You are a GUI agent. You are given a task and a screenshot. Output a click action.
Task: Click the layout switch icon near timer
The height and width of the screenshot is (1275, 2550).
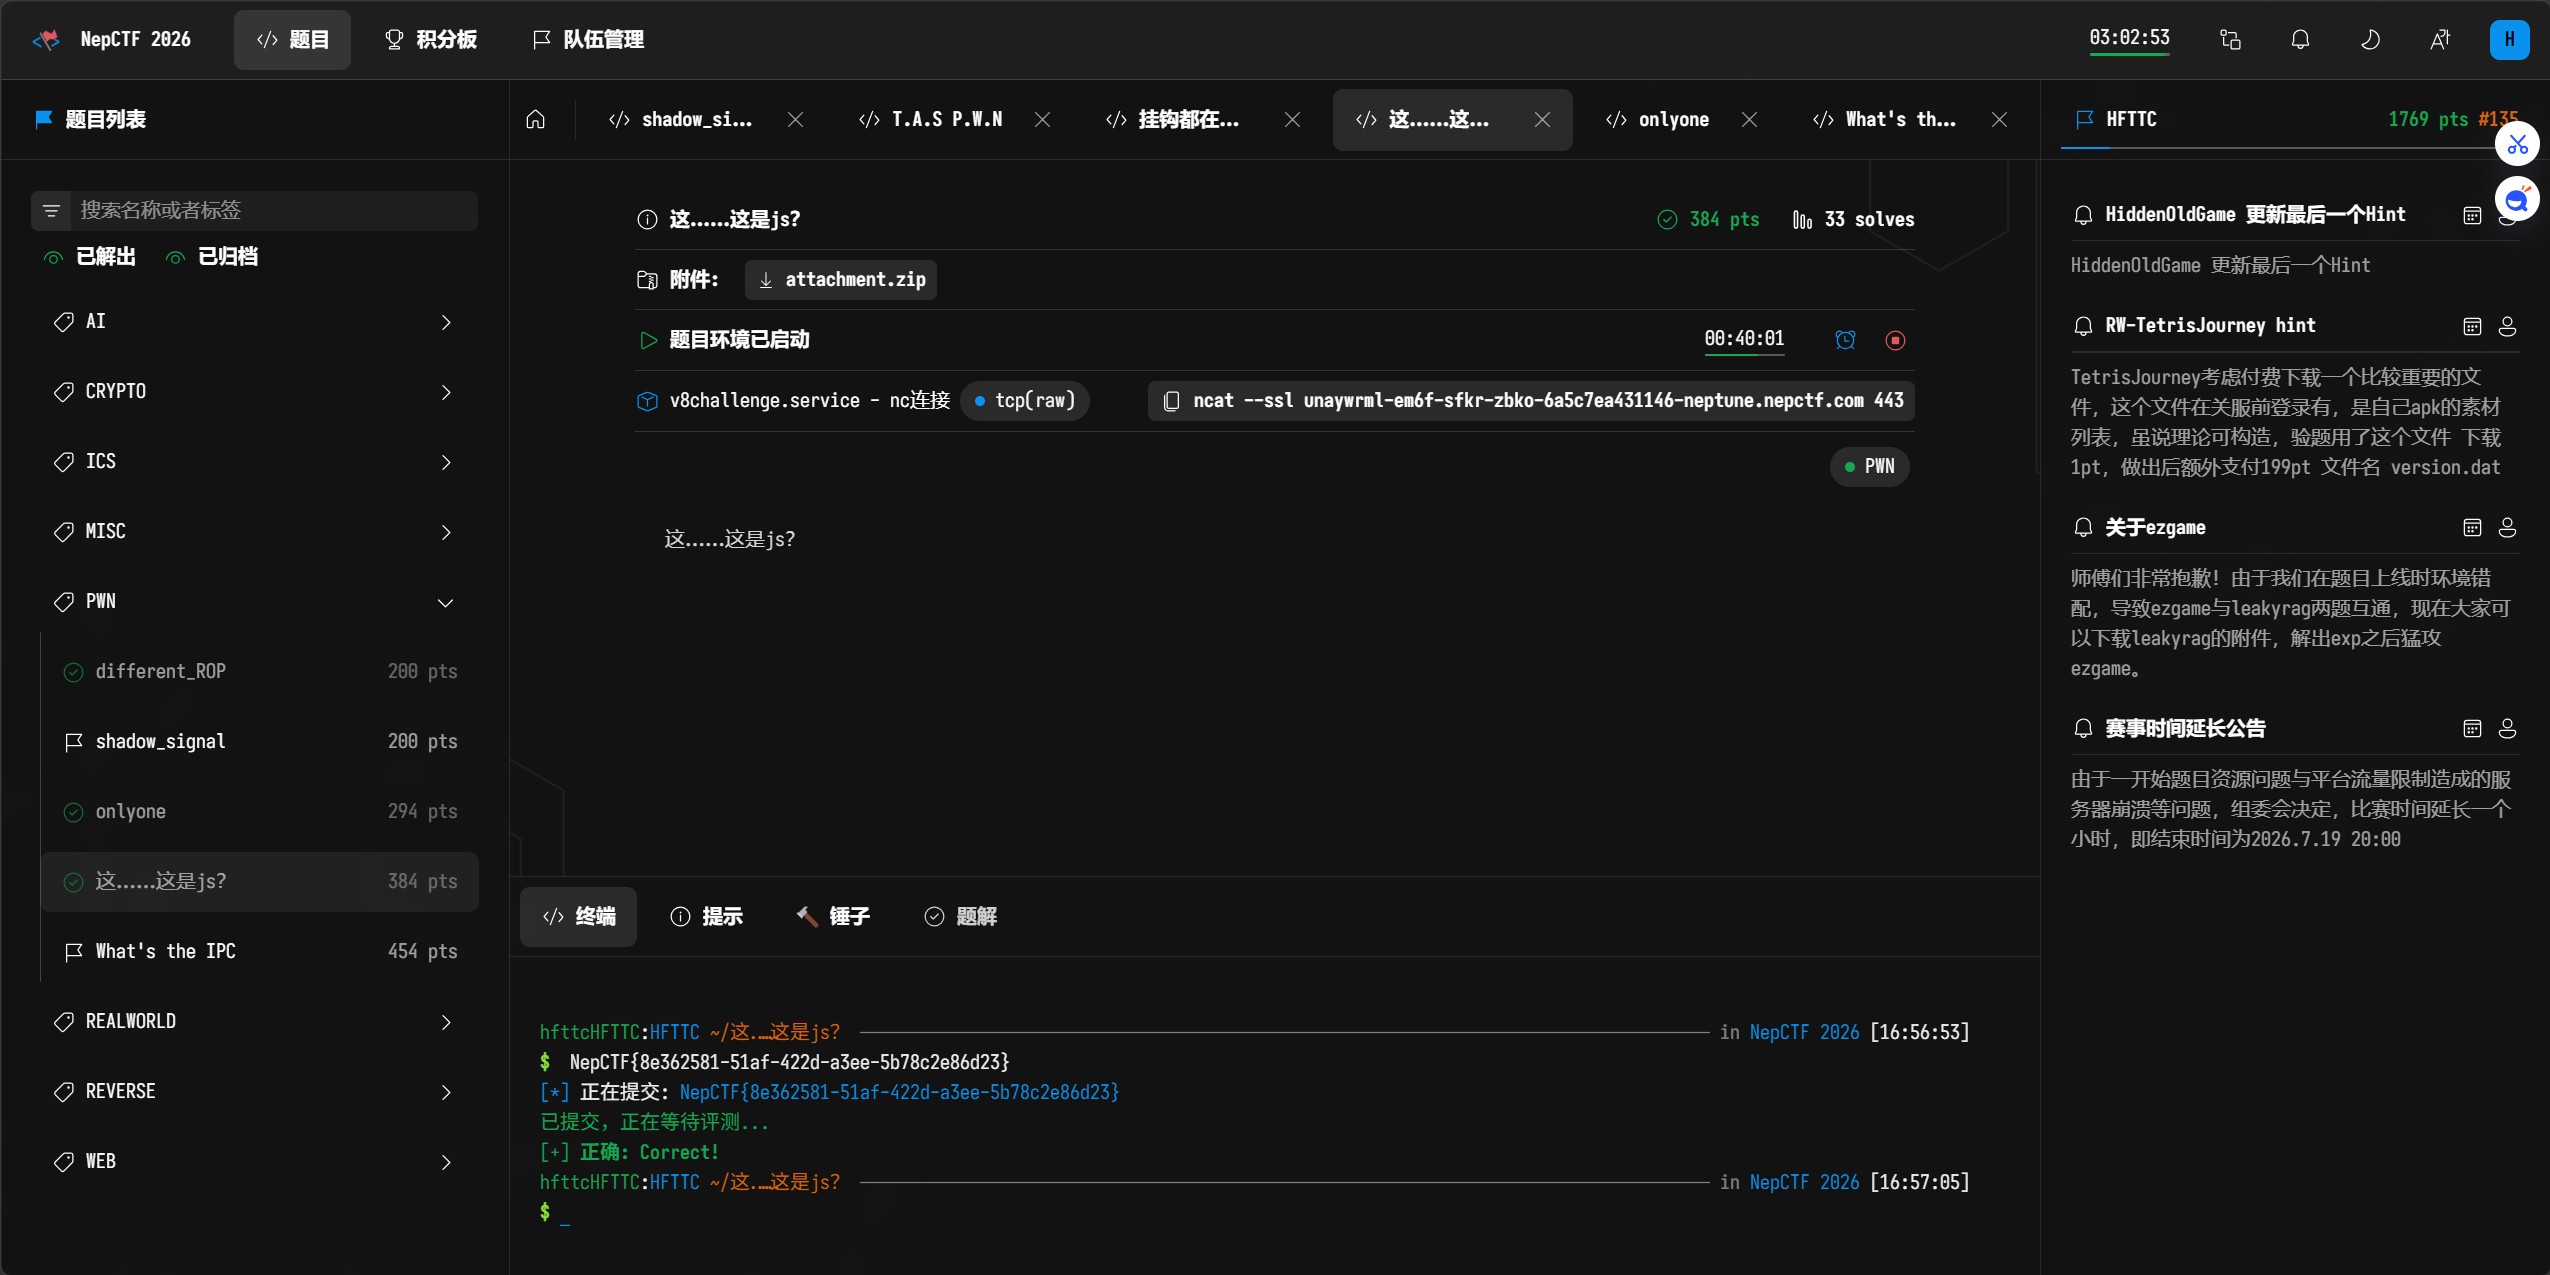[x=2230, y=40]
